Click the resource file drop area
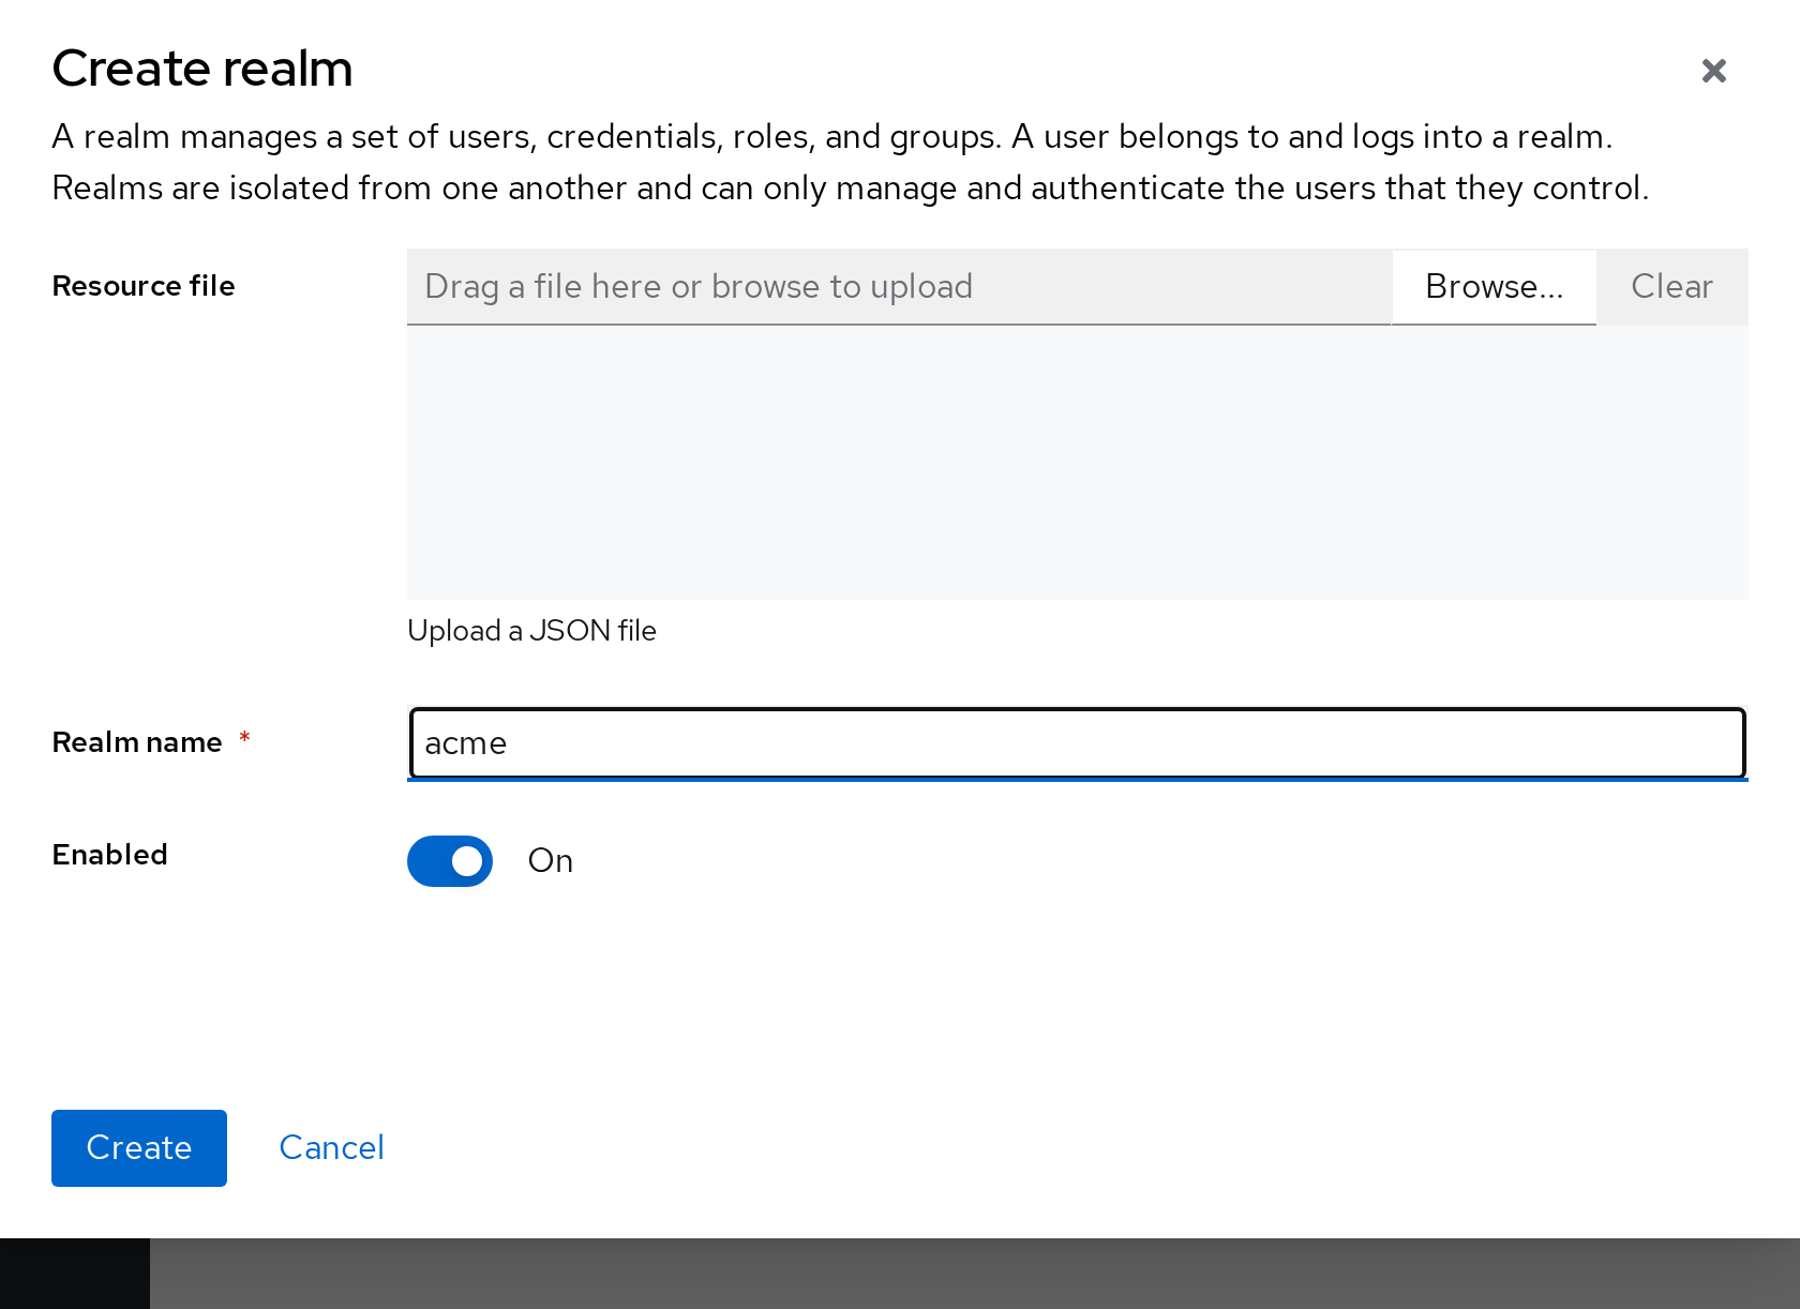Image resolution: width=1800 pixels, height=1309 pixels. [1077, 463]
